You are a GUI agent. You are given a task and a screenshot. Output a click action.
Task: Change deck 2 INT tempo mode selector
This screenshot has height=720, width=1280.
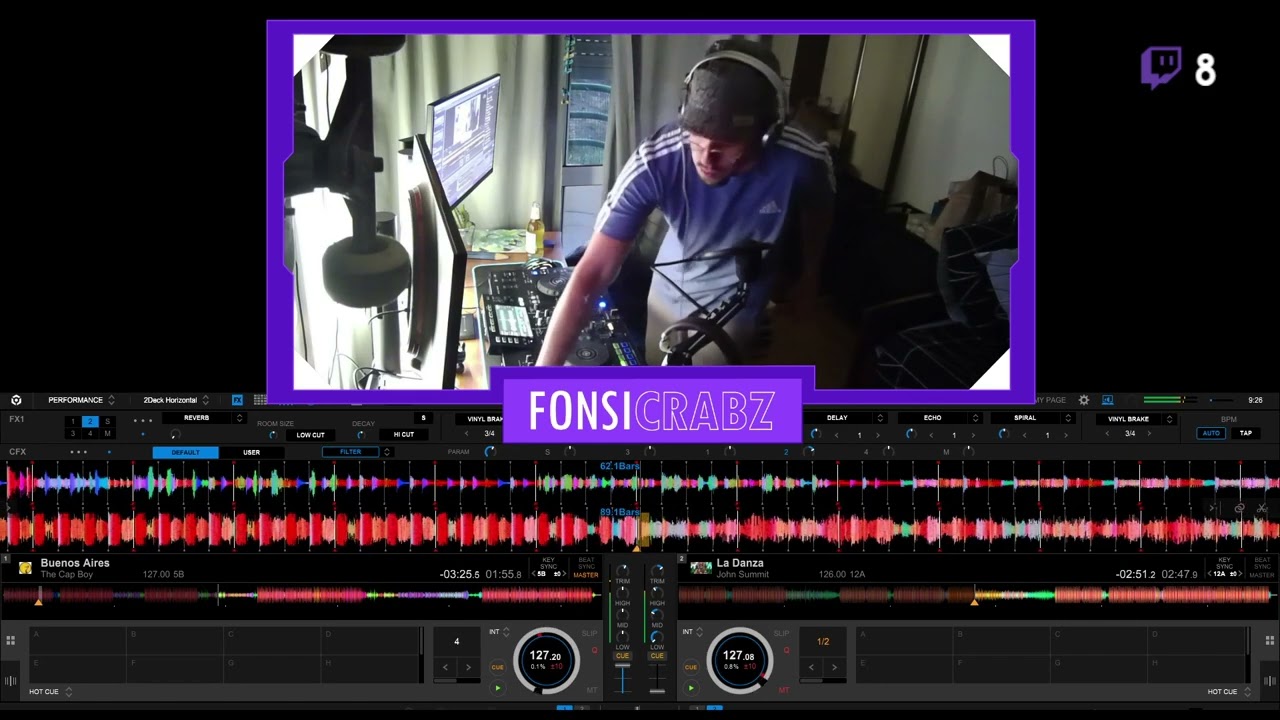point(692,632)
